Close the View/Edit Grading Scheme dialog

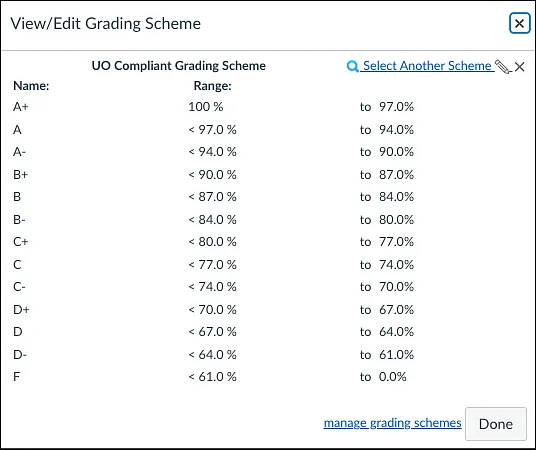point(520,24)
